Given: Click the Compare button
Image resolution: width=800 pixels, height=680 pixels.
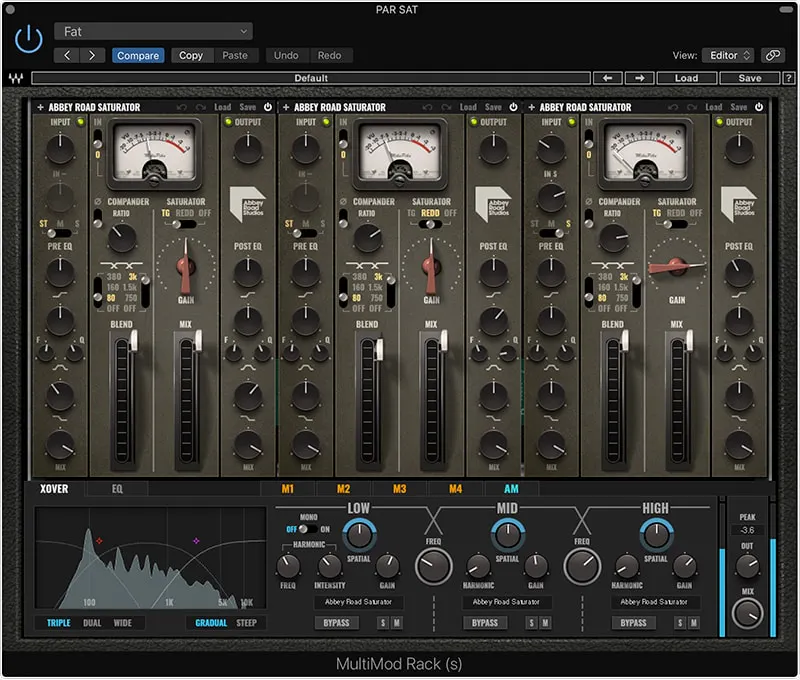Looking at the screenshot, I should (x=138, y=55).
